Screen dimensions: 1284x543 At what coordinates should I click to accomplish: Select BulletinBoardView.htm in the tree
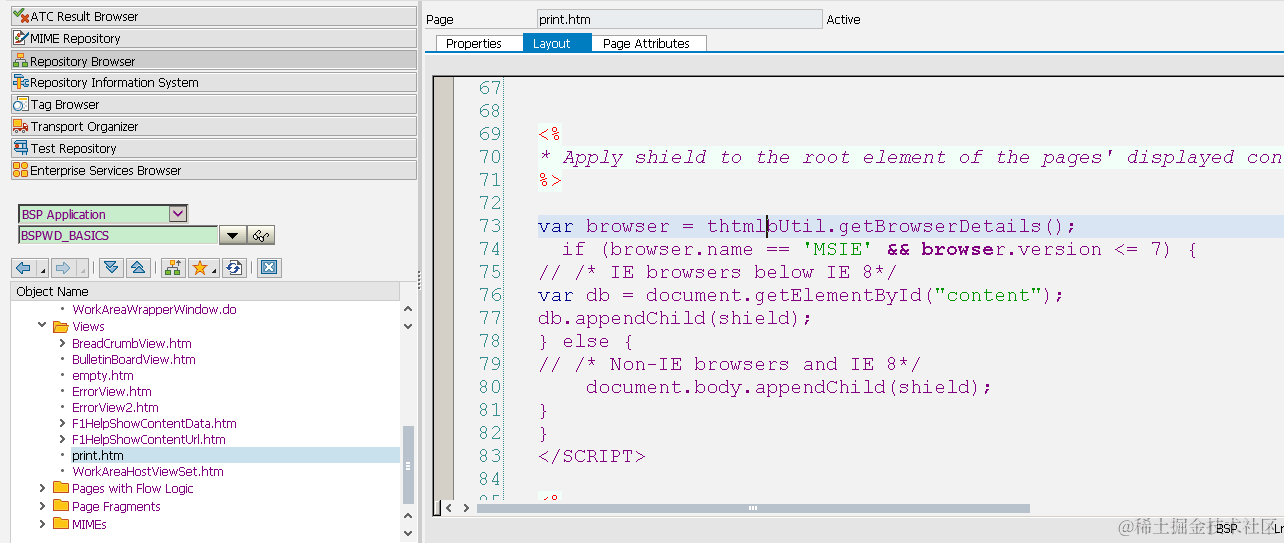[x=134, y=359]
